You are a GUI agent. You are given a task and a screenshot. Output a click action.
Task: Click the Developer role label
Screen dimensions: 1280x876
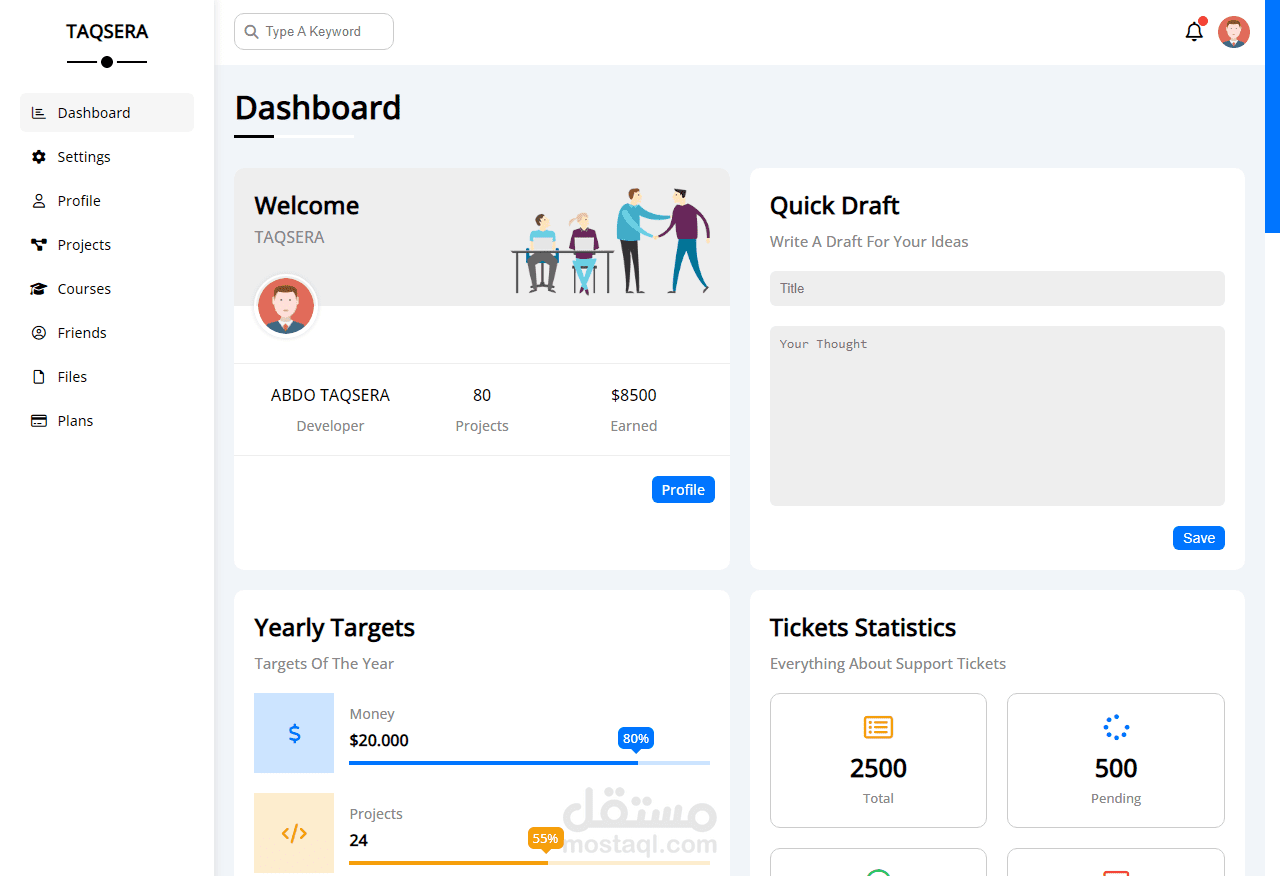[330, 426]
